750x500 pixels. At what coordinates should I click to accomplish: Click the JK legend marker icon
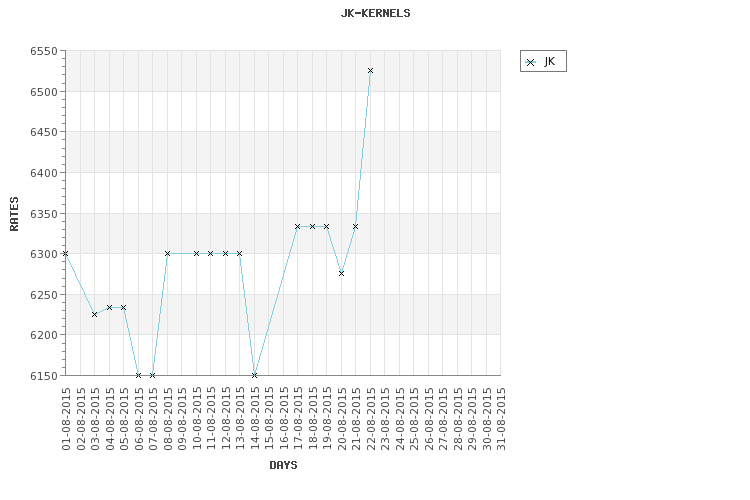(530, 62)
